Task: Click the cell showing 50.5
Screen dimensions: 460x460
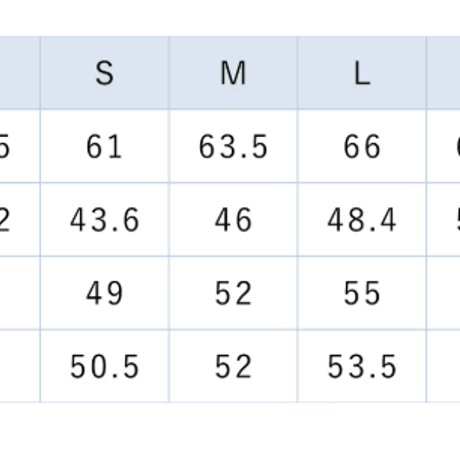Action: point(105,366)
